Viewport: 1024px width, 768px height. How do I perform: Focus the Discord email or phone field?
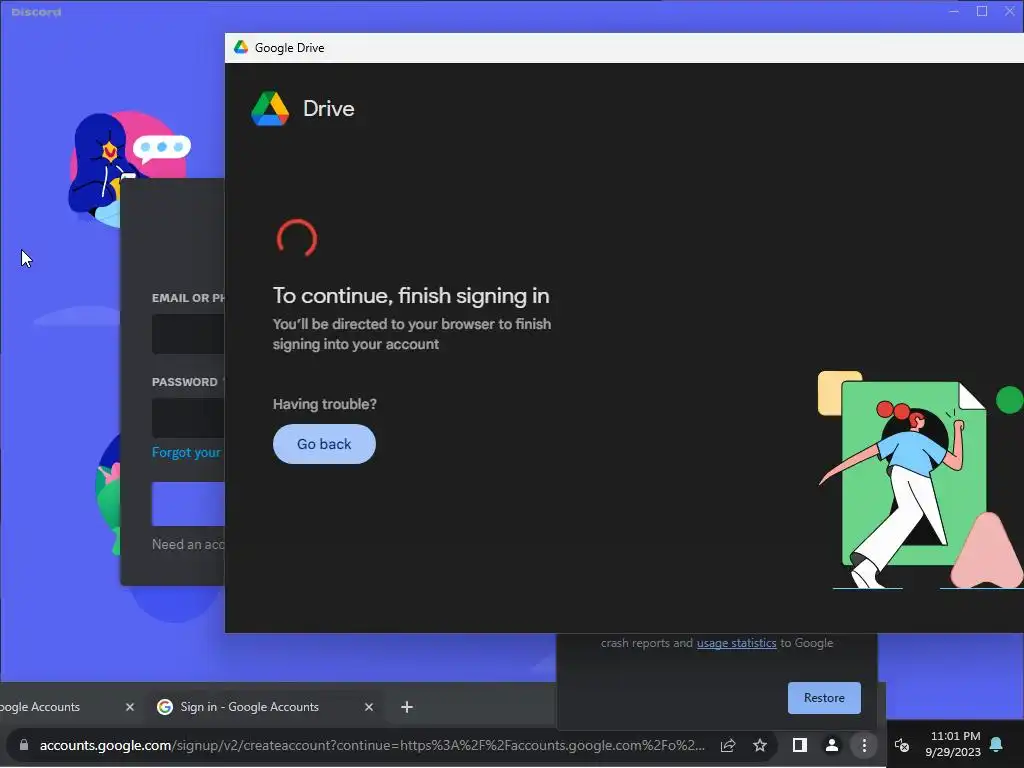click(x=188, y=334)
